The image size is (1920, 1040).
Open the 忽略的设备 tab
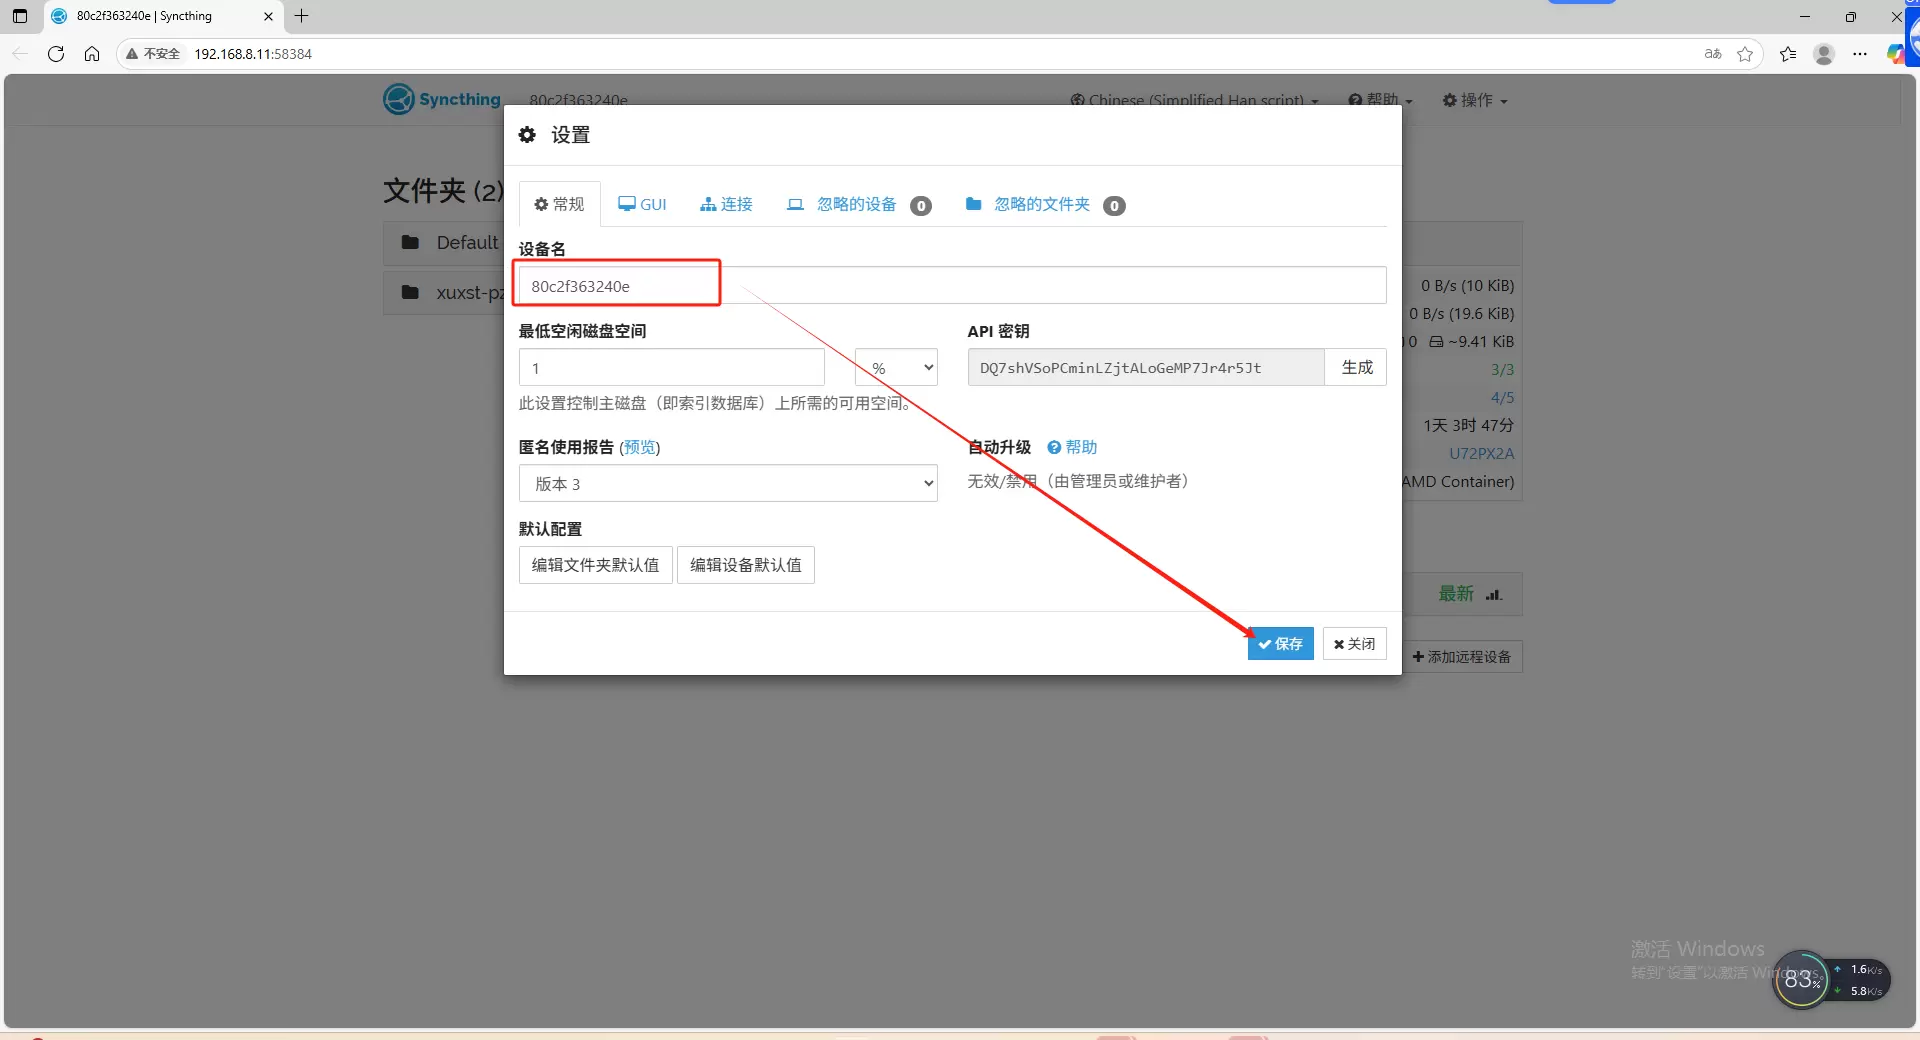tap(857, 205)
